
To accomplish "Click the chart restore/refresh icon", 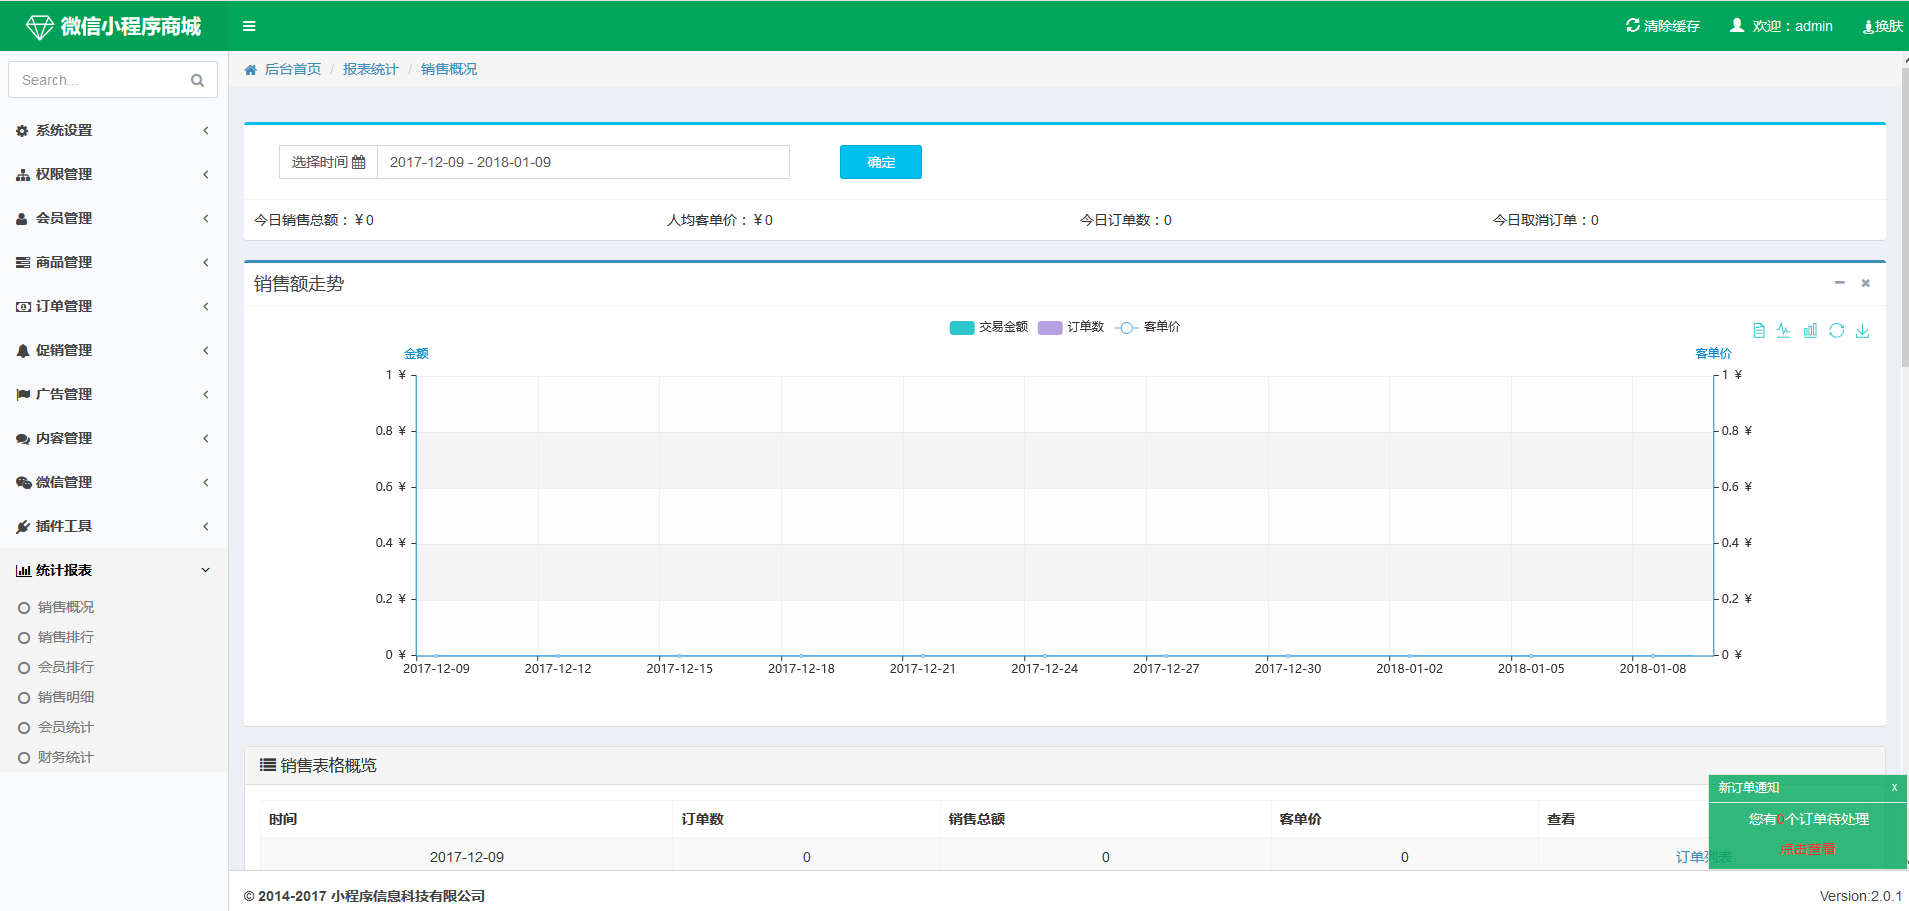I will [x=1837, y=331].
